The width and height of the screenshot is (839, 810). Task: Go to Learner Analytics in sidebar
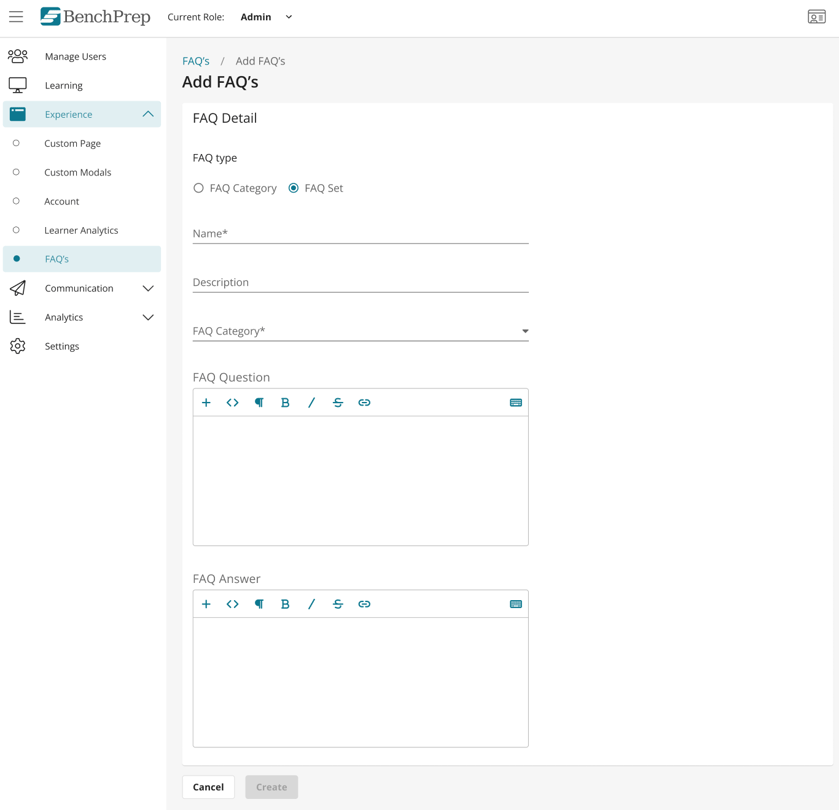pyautogui.click(x=81, y=230)
